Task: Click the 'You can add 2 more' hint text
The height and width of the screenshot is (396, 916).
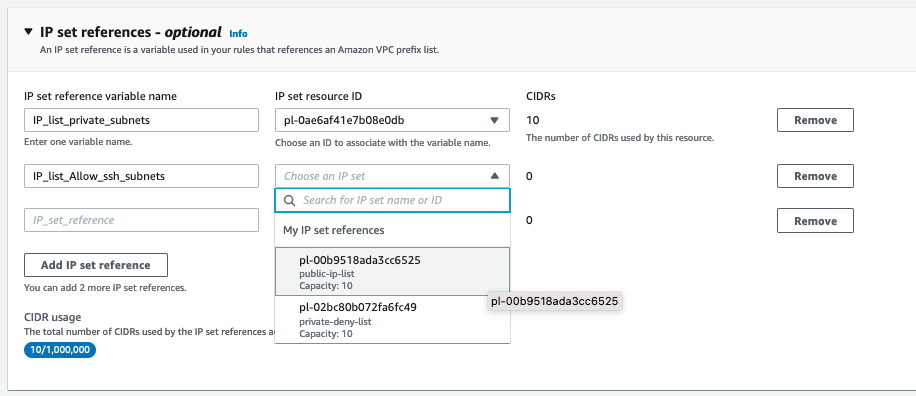Action: click(x=105, y=288)
